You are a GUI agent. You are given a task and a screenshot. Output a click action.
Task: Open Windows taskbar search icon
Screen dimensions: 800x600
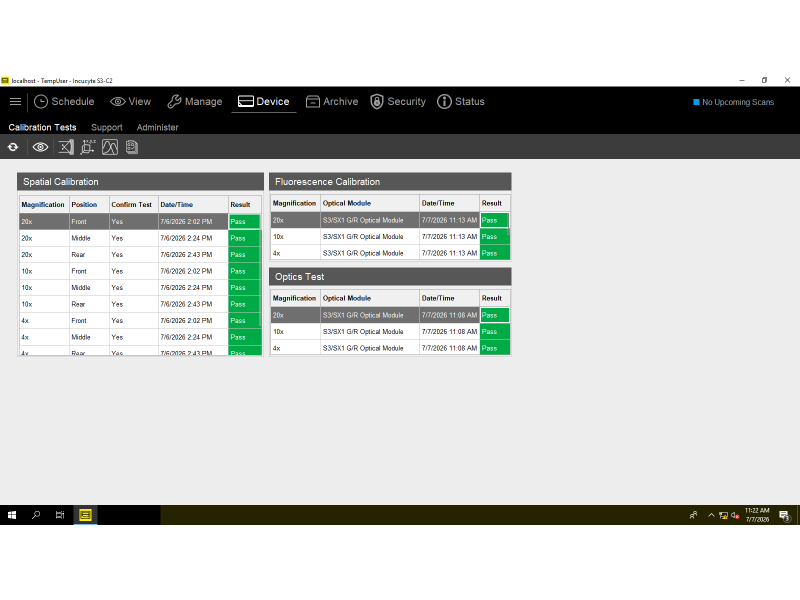36,515
